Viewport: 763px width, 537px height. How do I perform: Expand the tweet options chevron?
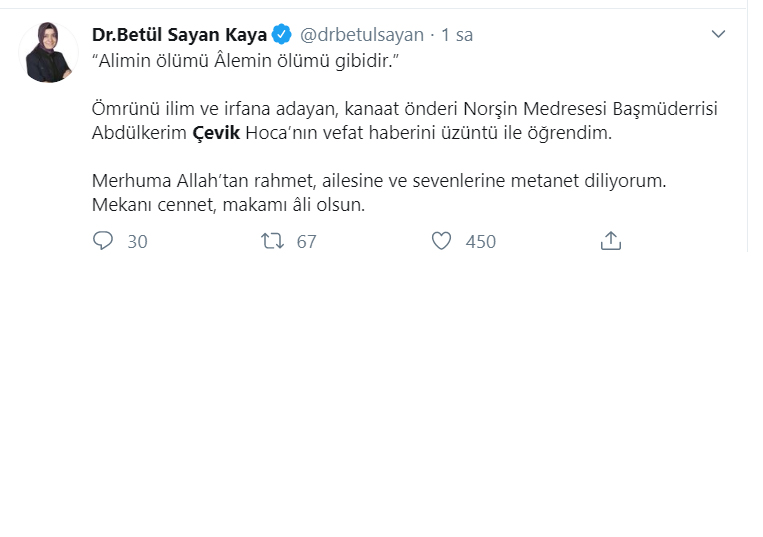click(x=718, y=35)
